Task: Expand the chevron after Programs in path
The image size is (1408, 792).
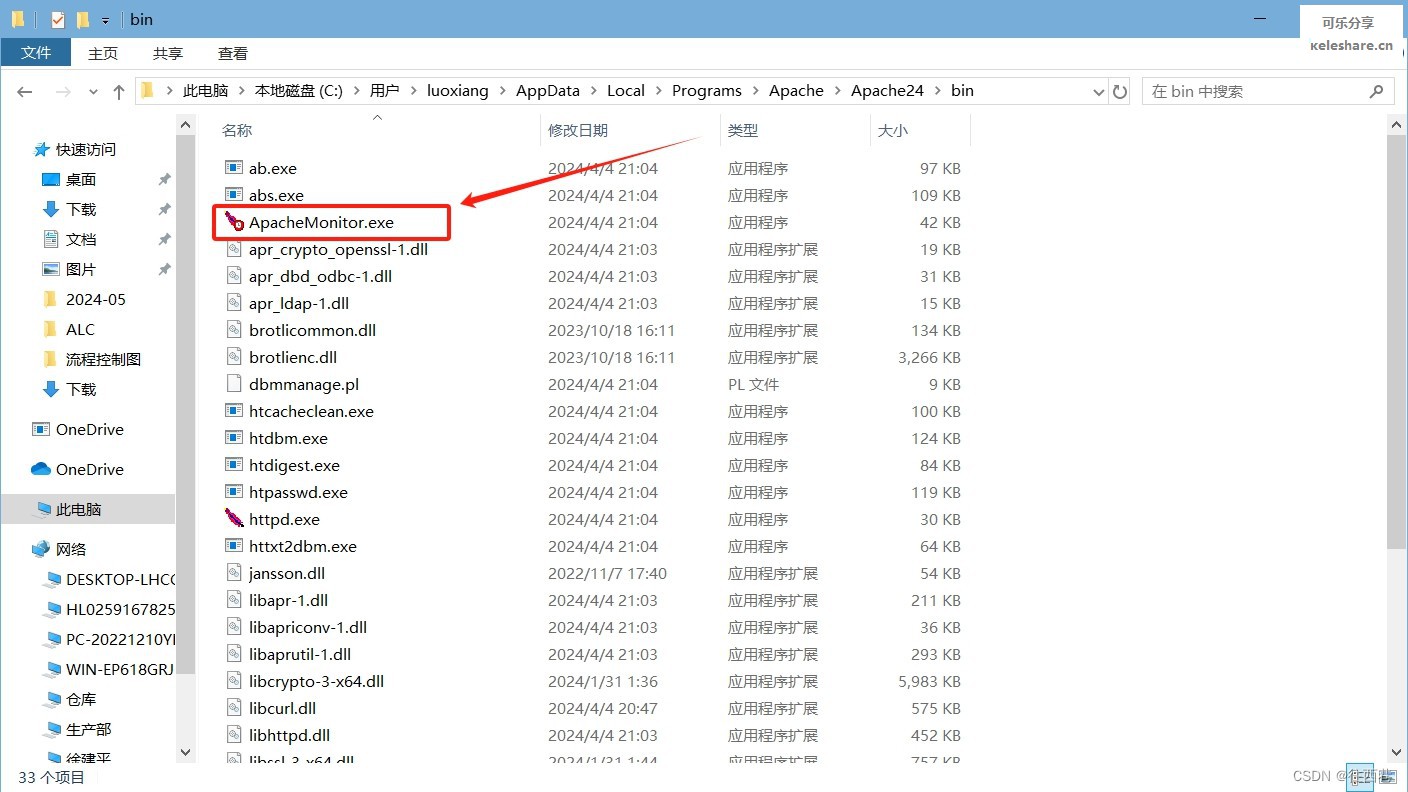Action: [756, 91]
